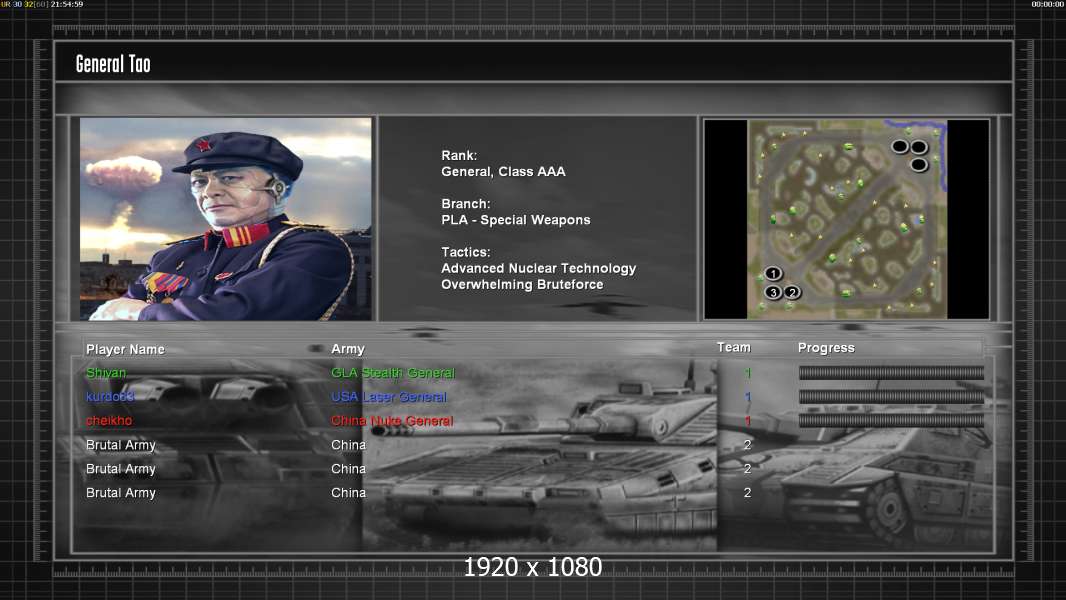Click the 'Branch:' label
The width and height of the screenshot is (1066, 600).
466,204
